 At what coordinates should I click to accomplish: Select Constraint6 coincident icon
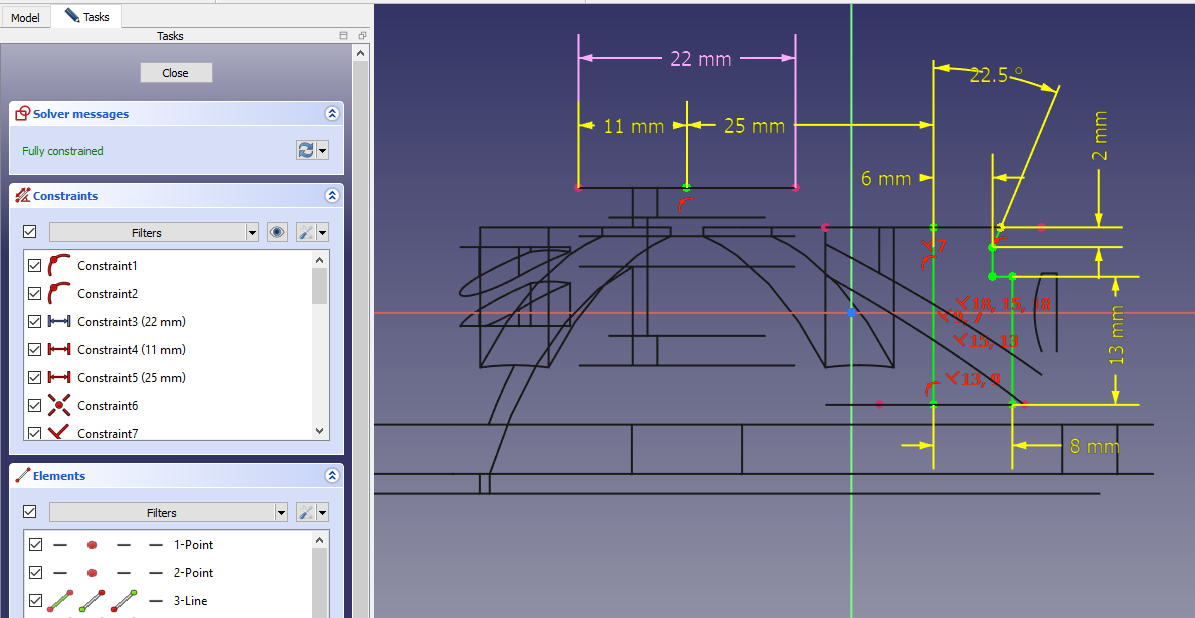point(59,406)
